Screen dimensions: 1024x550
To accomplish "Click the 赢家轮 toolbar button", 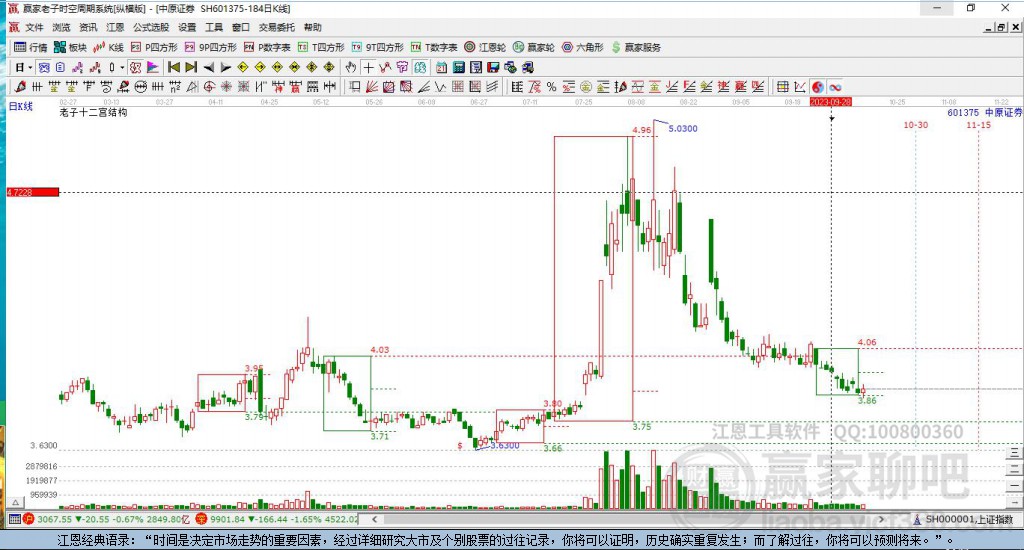I will tap(534, 47).
